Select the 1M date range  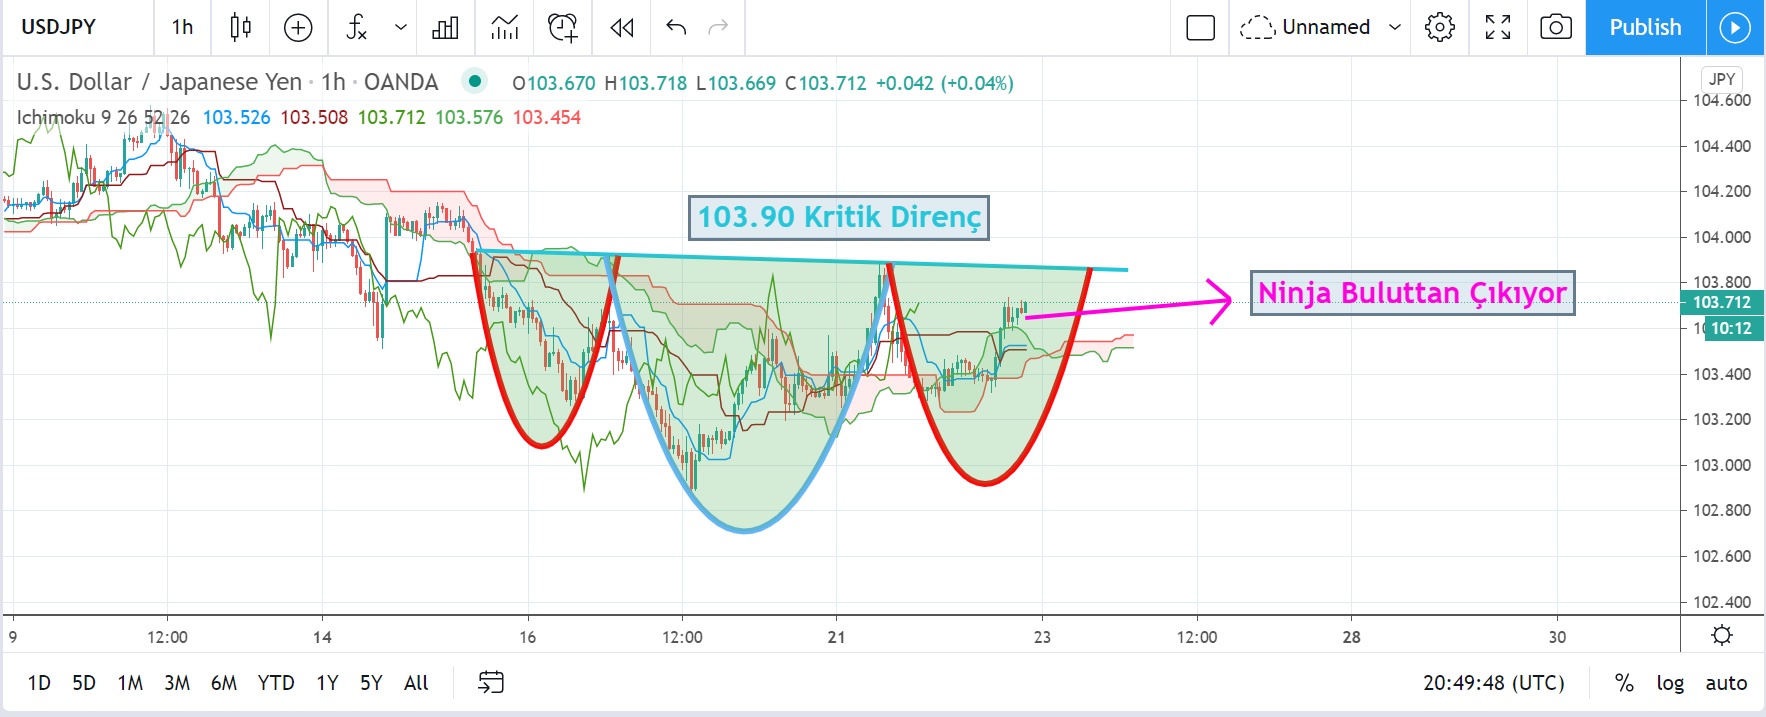pos(130,683)
